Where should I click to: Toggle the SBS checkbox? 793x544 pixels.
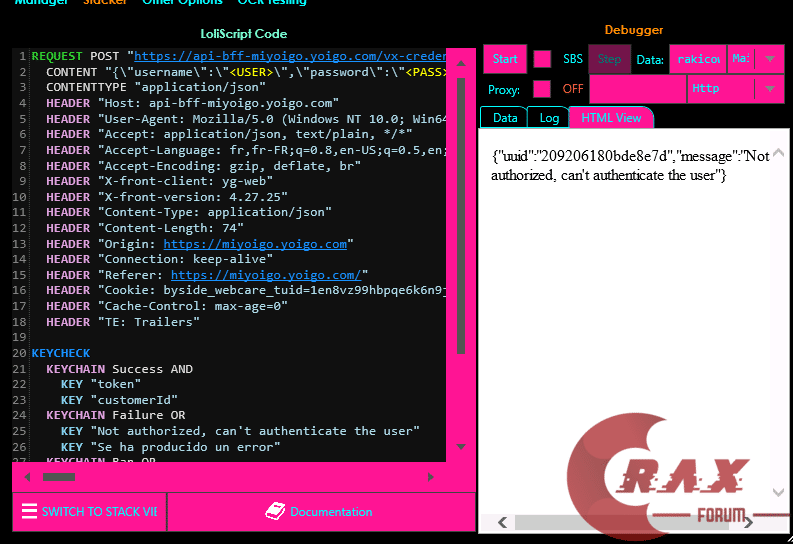542,59
